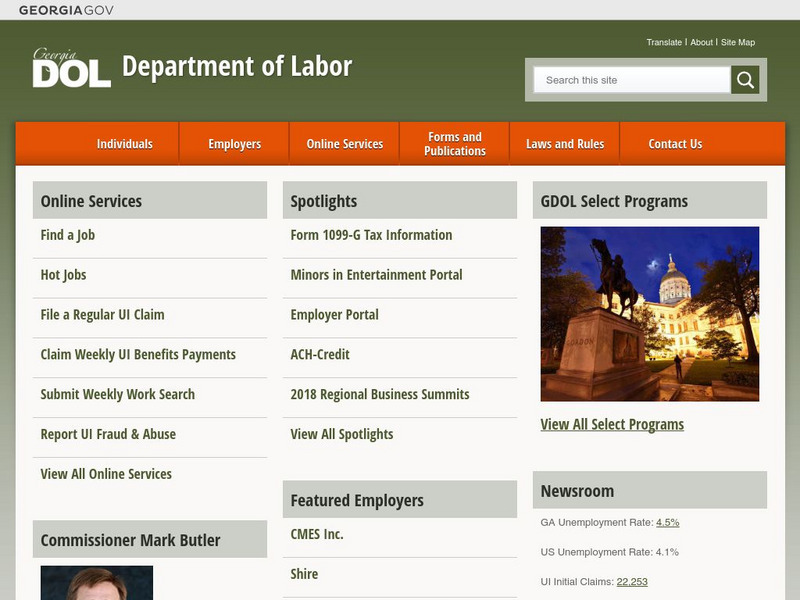The image size is (800, 600).
Task: Open the Site Map
Action: 738,42
